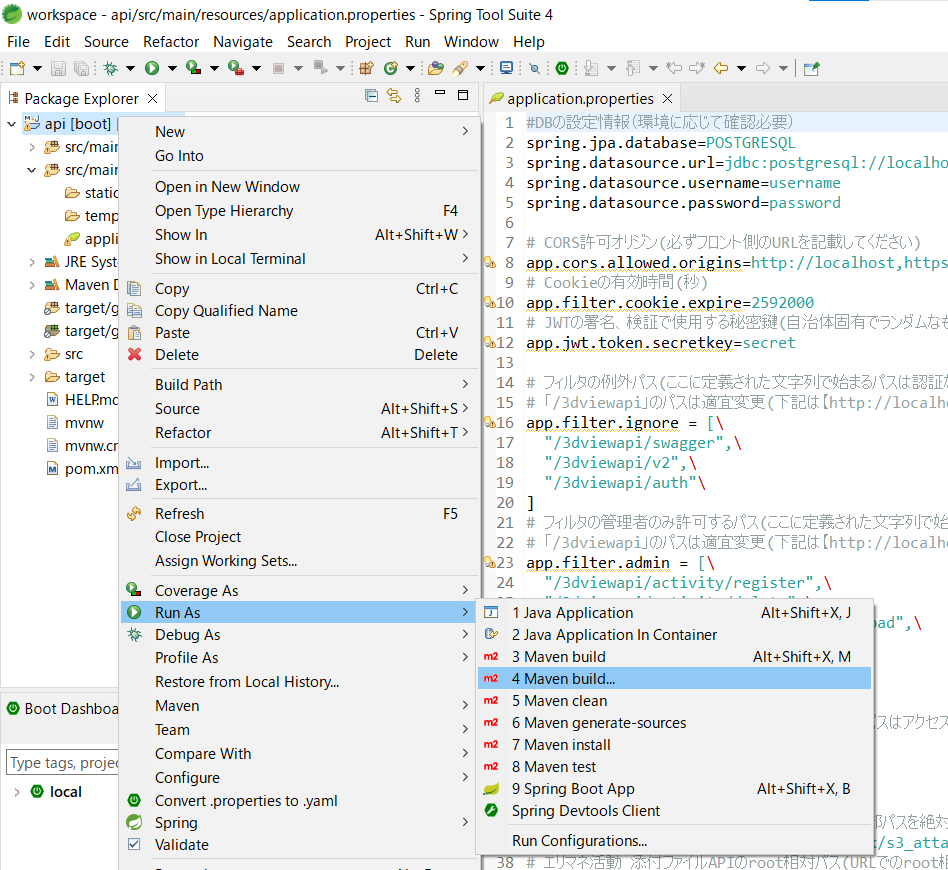Click the Boot Dashboard tag filter field
The height and width of the screenshot is (870, 948).
63,762
